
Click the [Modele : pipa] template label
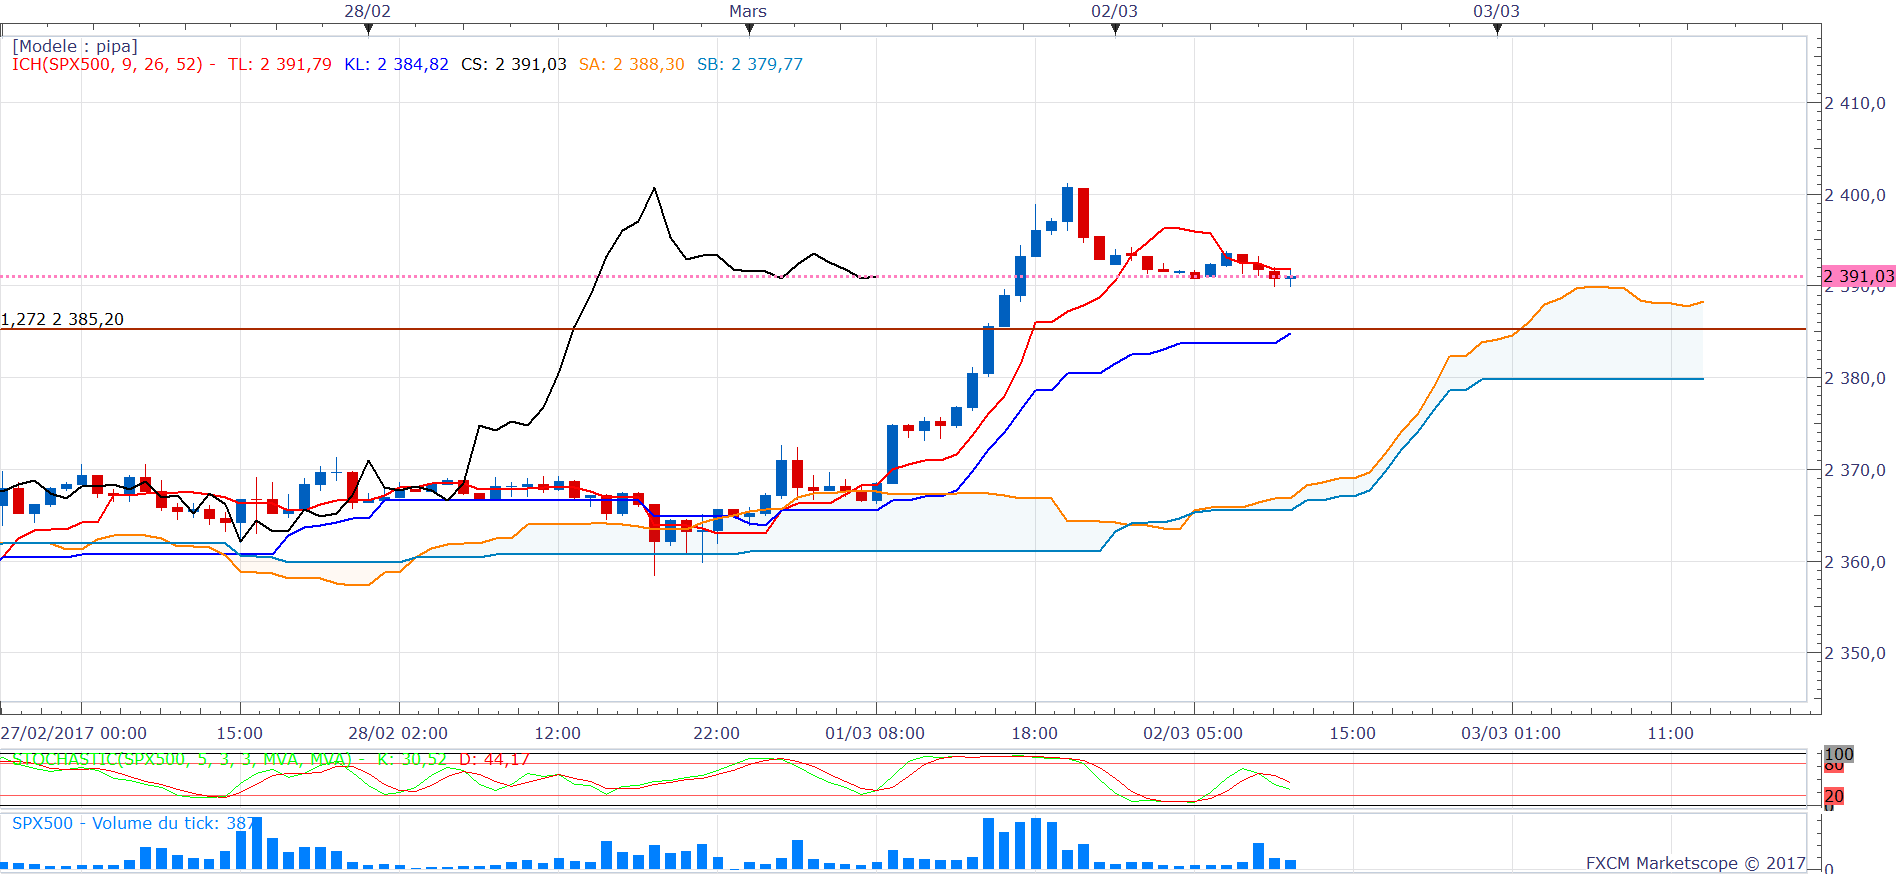pos(75,46)
